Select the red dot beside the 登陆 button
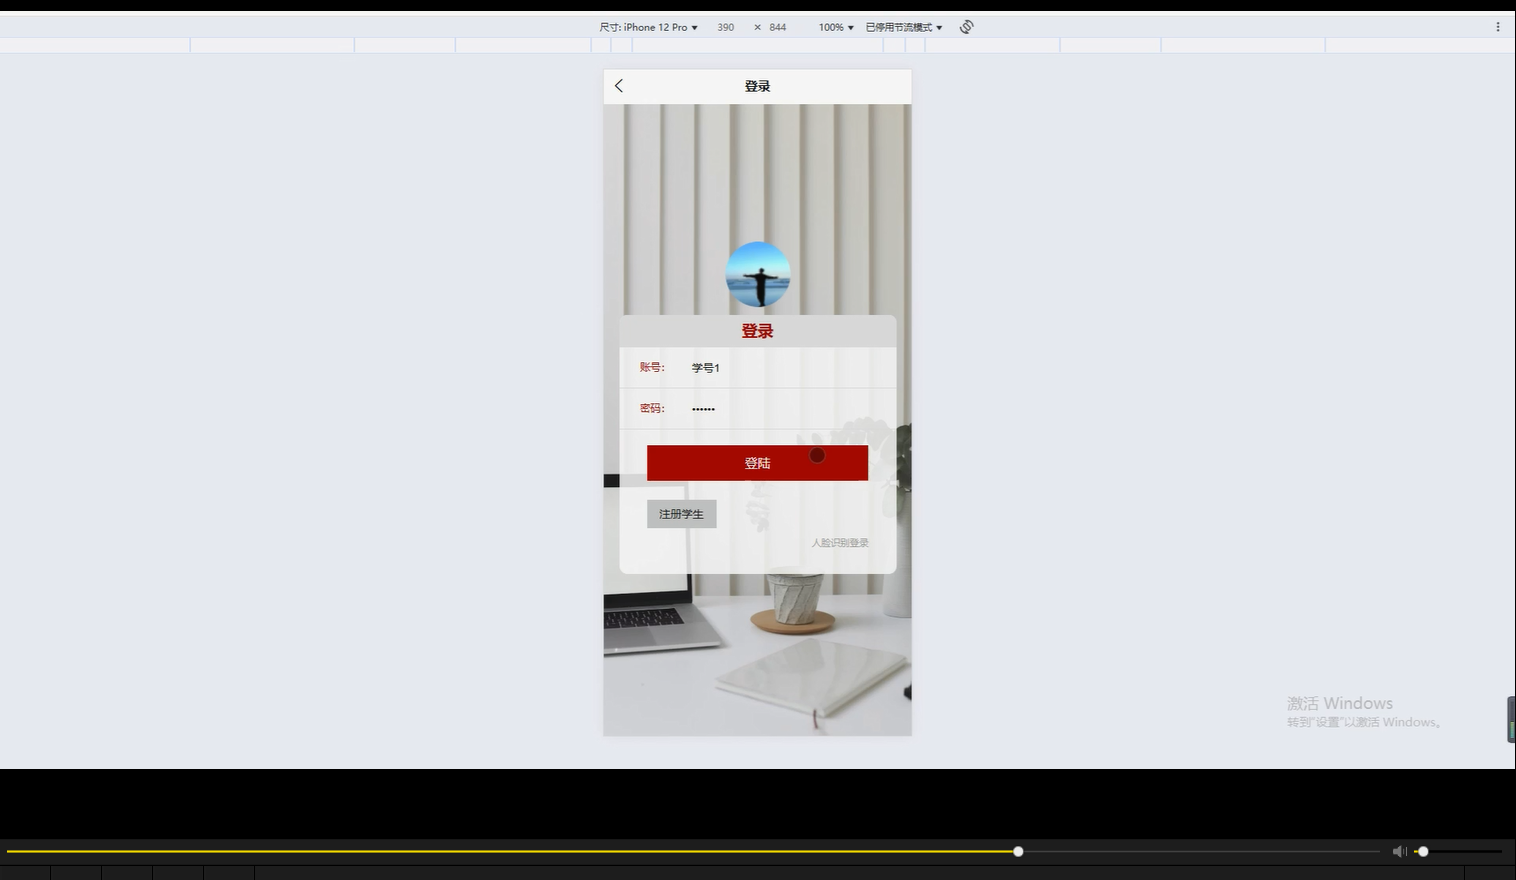This screenshot has width=1516, height=880. 817,455
